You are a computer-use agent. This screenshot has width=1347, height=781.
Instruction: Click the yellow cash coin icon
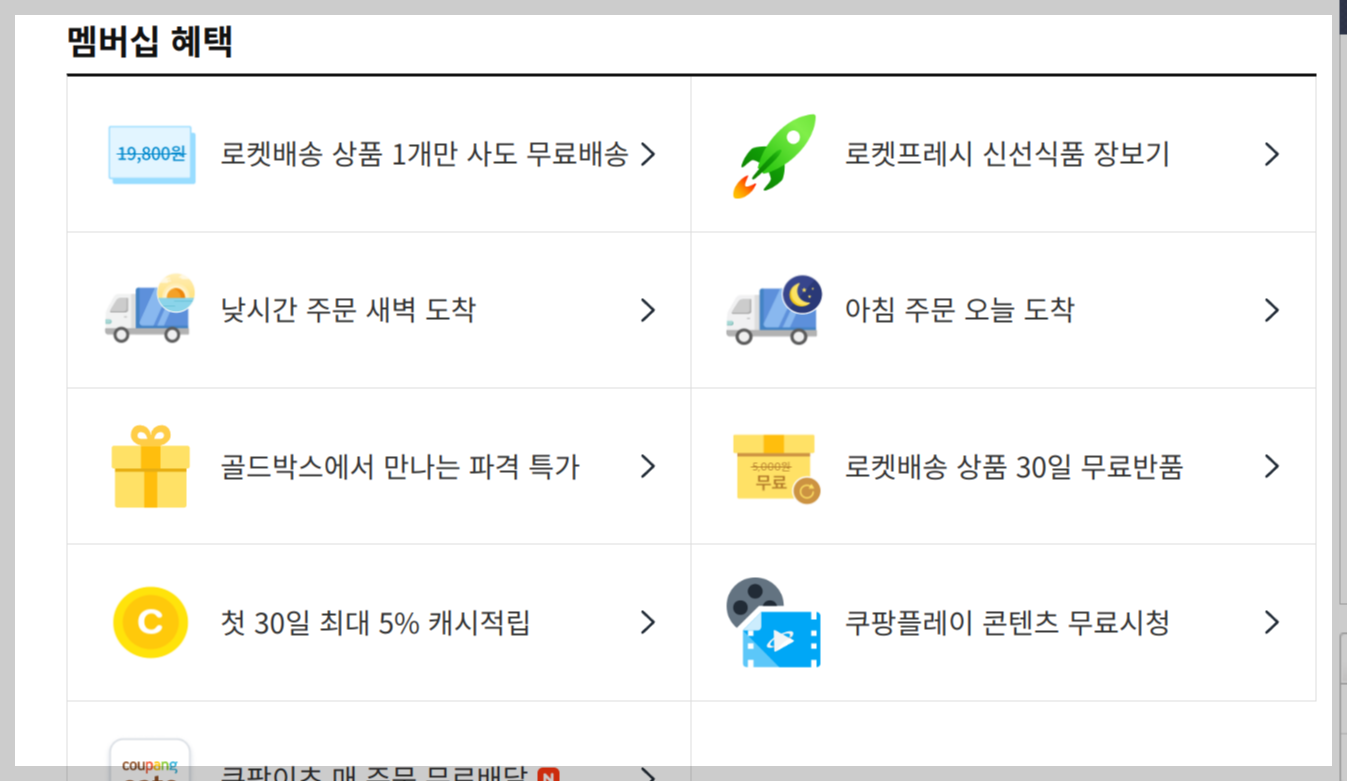(150, 623)
